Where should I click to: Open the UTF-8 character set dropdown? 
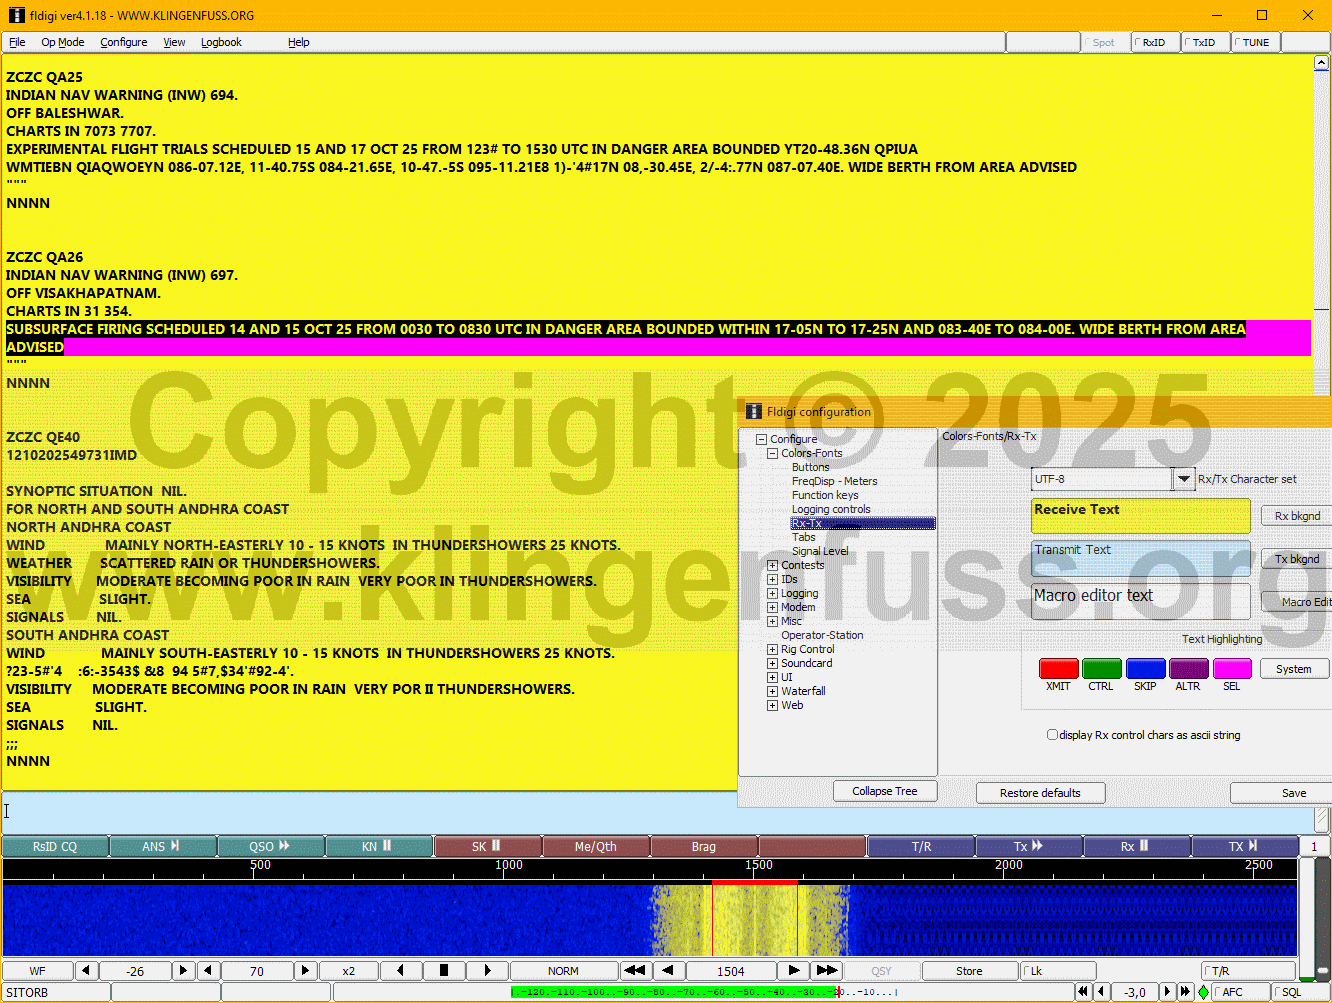tap(1183, 479)
